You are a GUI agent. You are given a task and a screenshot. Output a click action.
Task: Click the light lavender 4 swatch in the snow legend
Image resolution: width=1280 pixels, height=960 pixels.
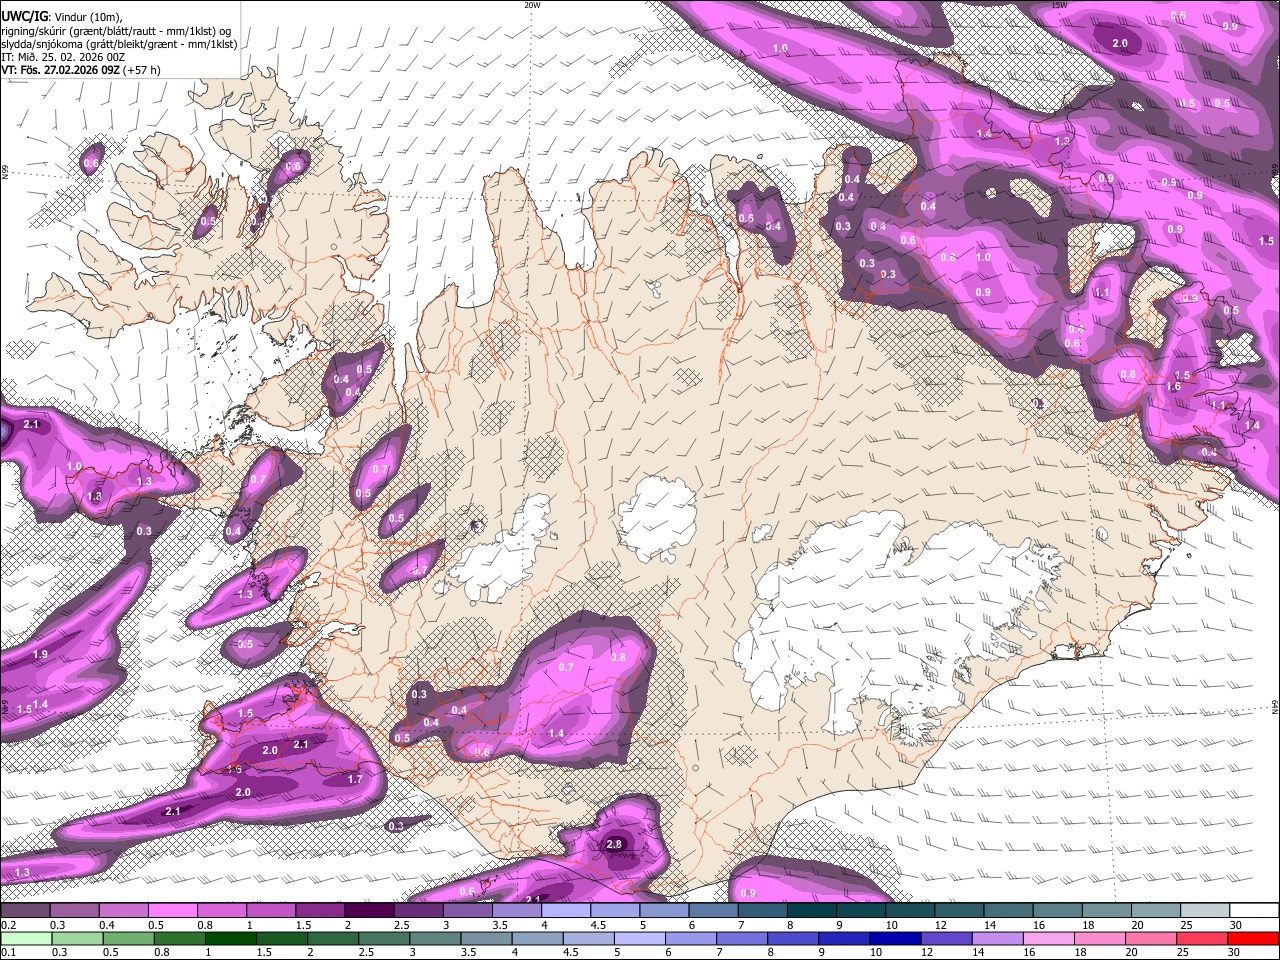[x=566, y=911]
